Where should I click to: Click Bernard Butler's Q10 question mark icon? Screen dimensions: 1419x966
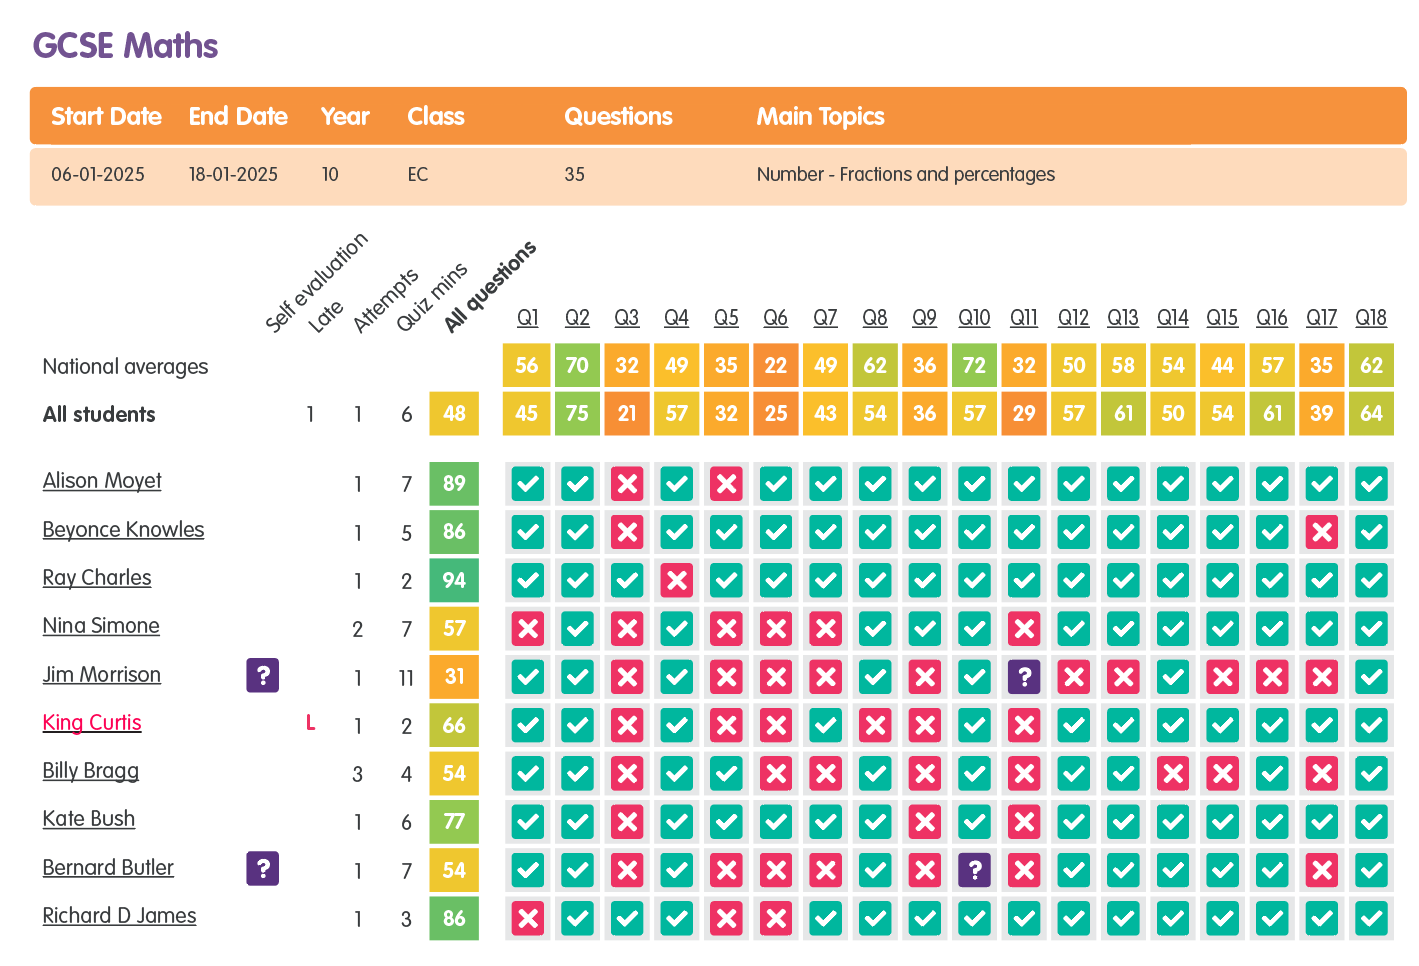tap(974, 870)
